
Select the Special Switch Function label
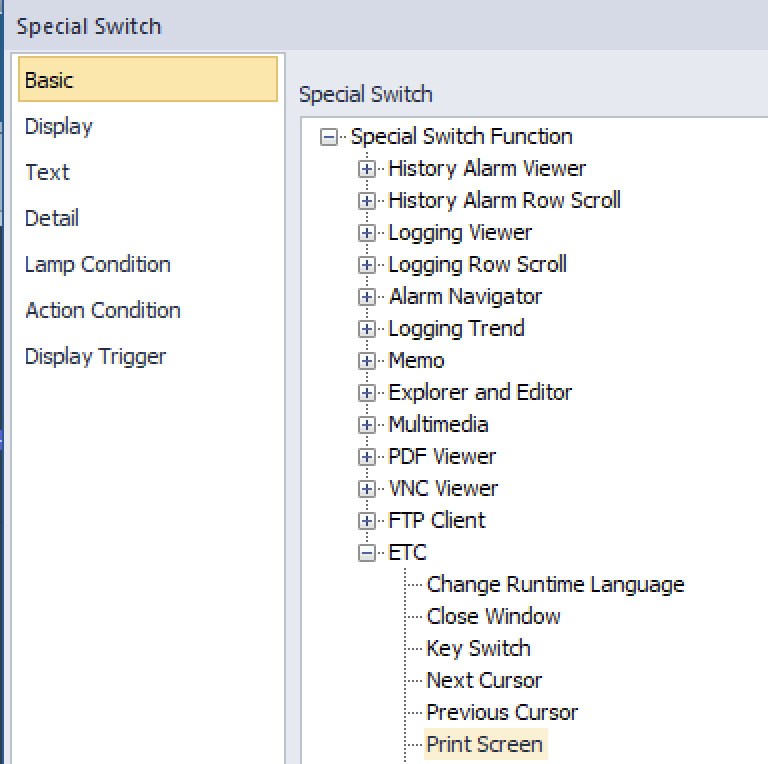(461, 137)
